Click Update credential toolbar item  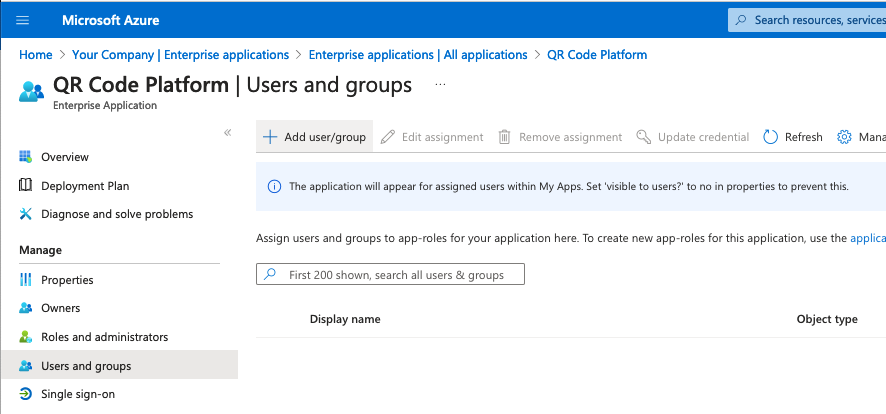click(x=693, y=137)
